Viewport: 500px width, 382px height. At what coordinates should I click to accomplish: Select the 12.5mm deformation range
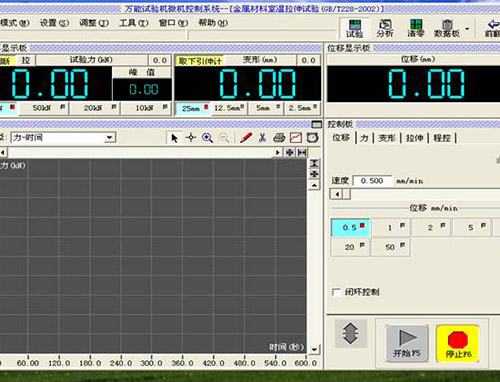pyautogui.click(x=229, y=108)
